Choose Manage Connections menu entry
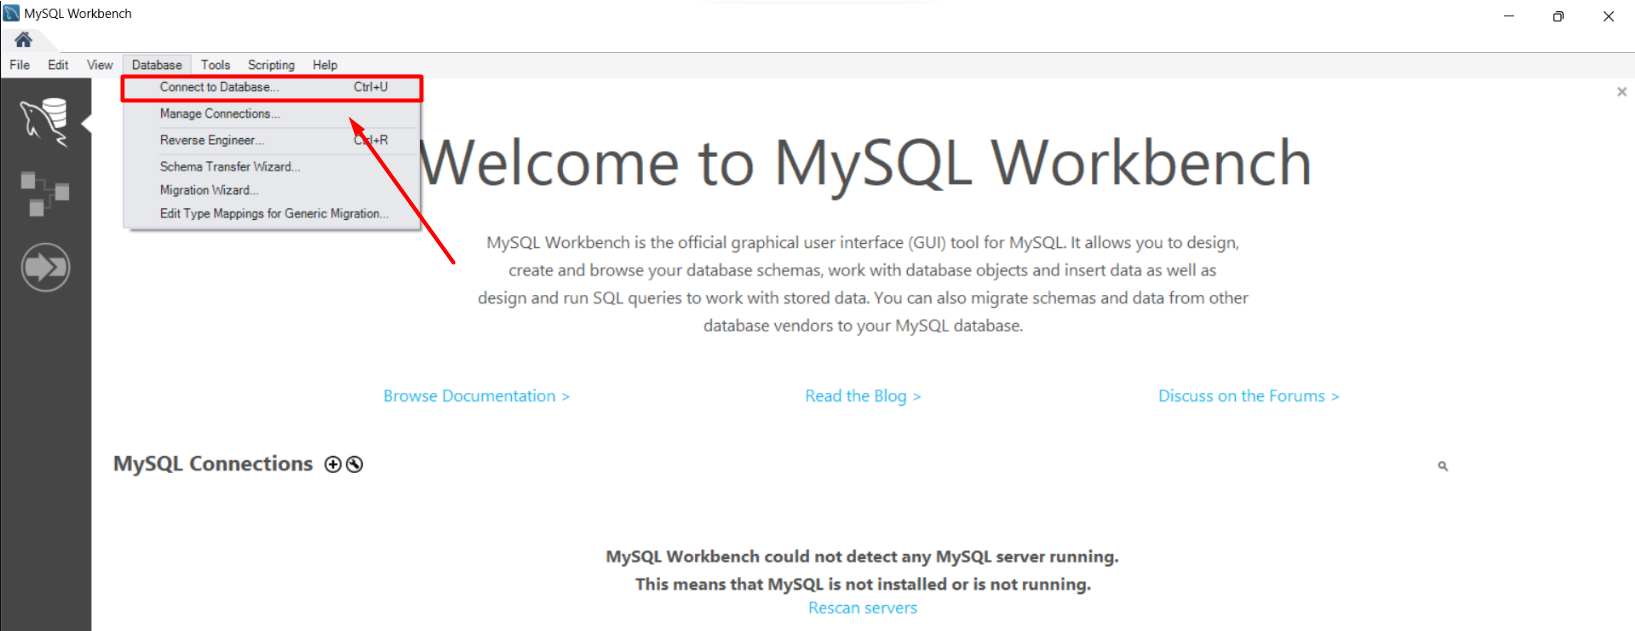This screenshot has width=1635, height=631. [x=272, y=114]
